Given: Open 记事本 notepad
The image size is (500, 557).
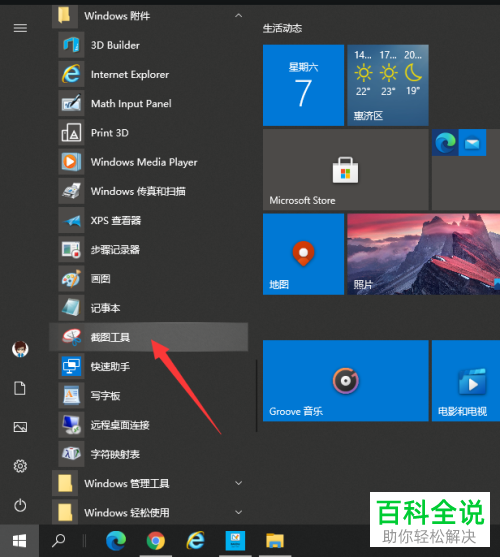Looking at the screenshot, I should 148,308.
